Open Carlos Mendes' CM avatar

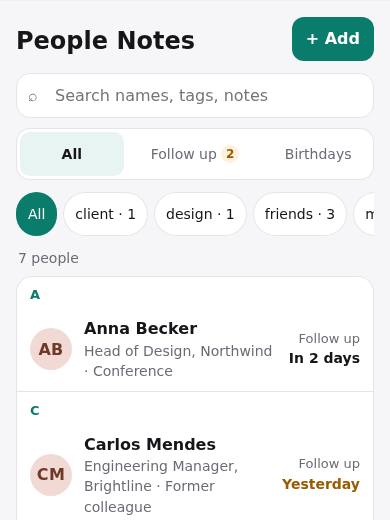pyautogui.click(x=51, y=475)
